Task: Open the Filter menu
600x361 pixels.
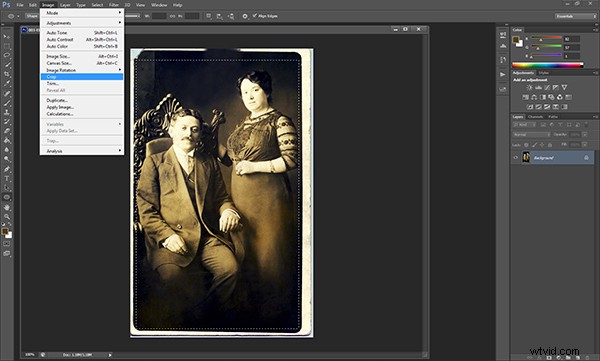Action: click(x=114, y=5)
